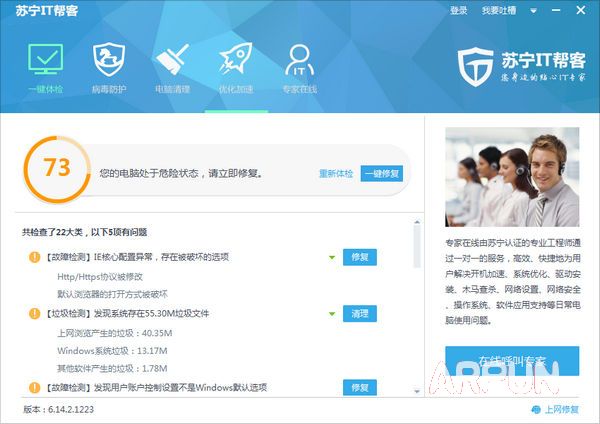The width and height of the screenshot is (600, 424).
Task: Click 共检查了22大类 summary heading
Action: coord(85,232)
